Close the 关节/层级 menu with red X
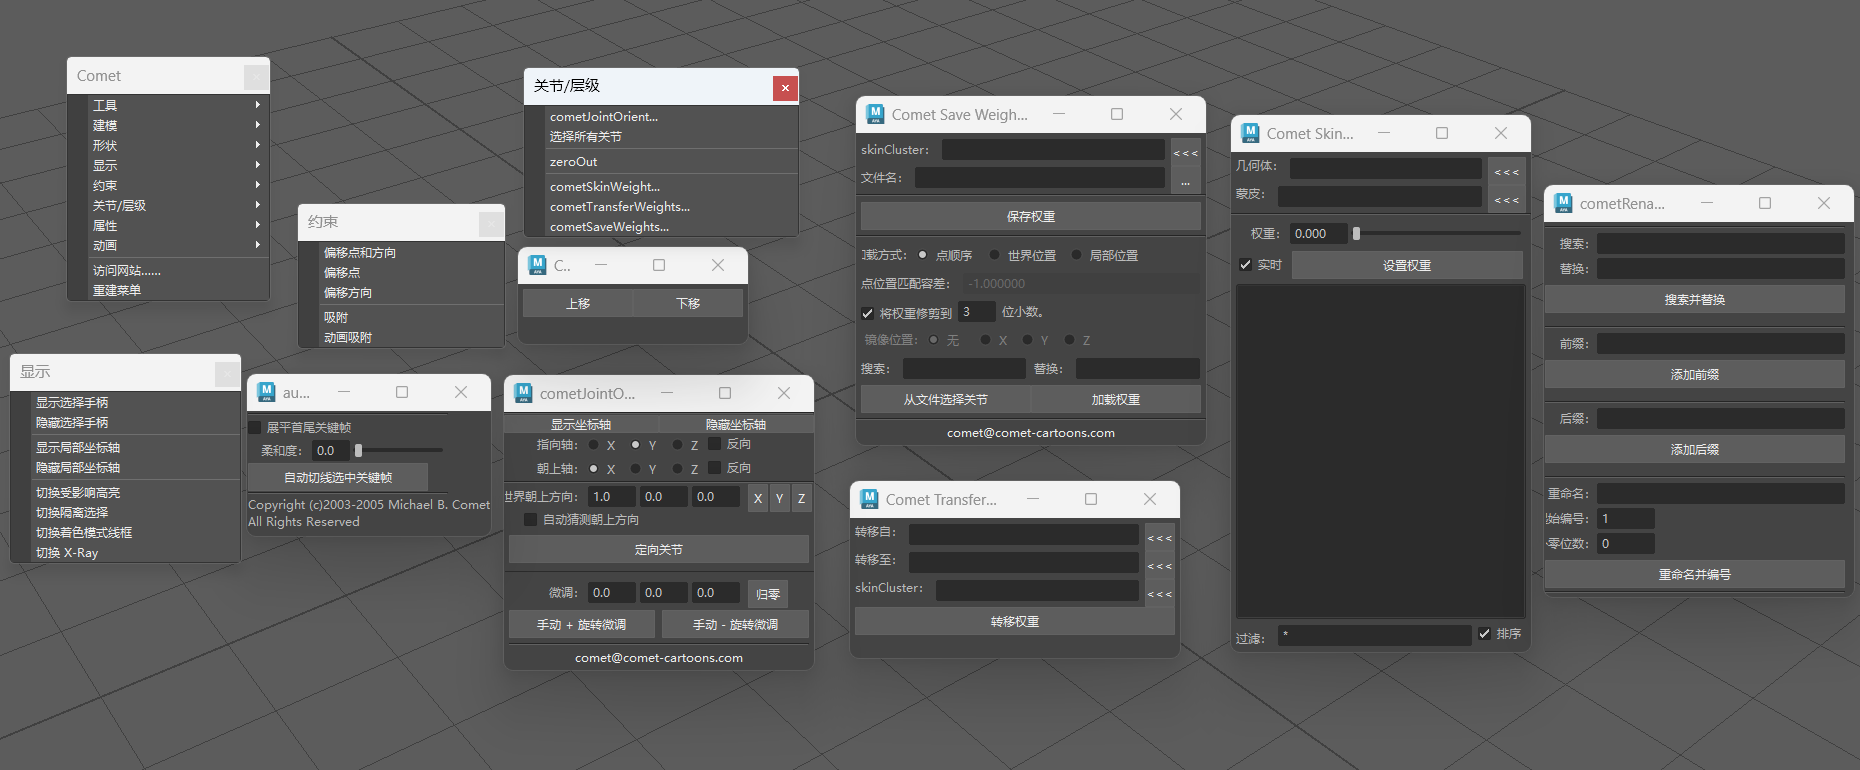 coord(785,88)
